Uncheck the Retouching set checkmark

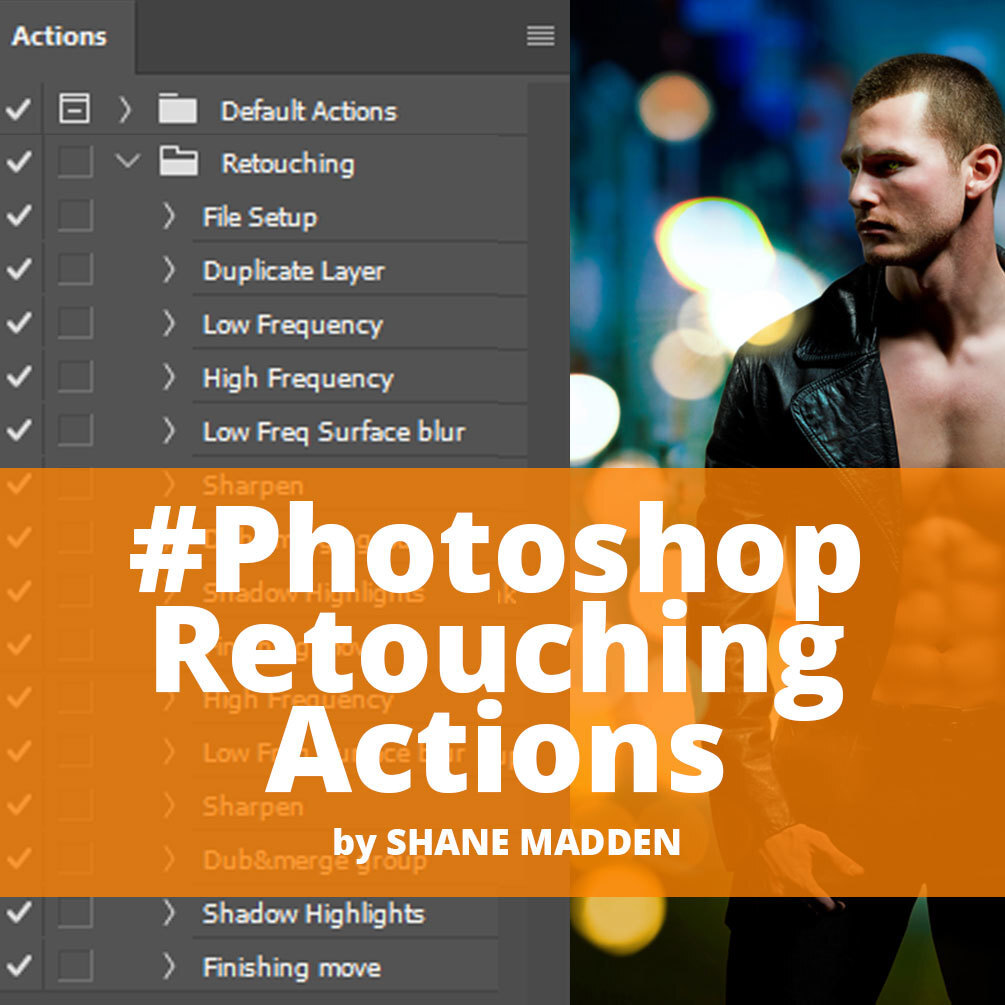point(19,162)
